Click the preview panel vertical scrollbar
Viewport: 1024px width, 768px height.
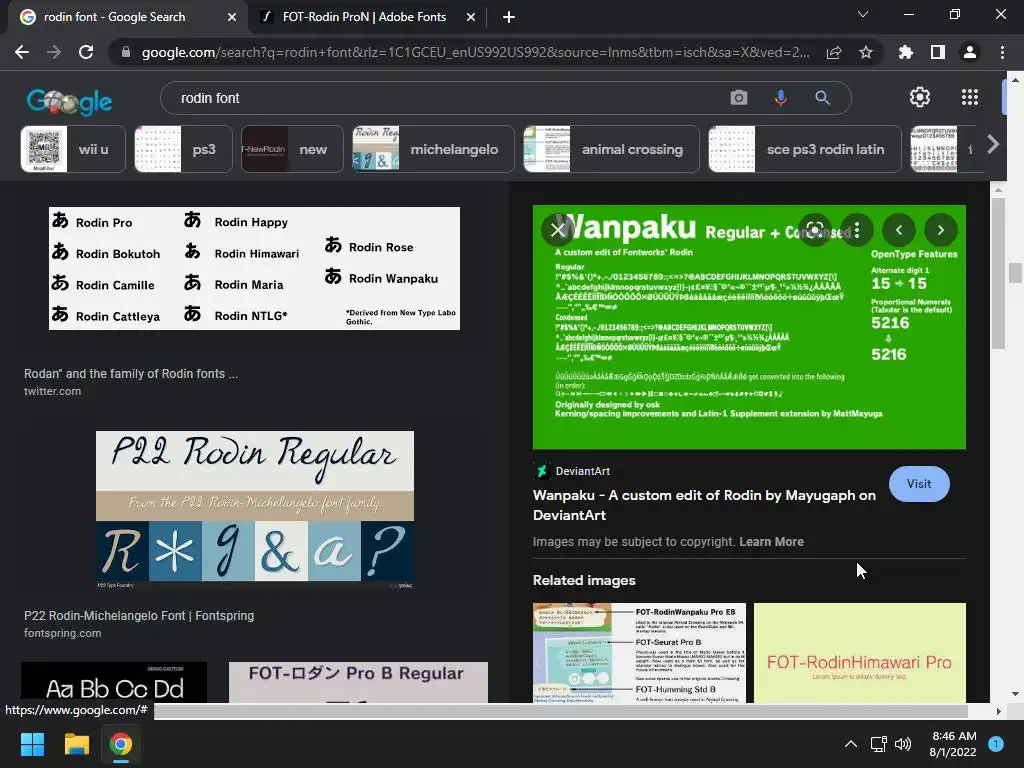997,274
